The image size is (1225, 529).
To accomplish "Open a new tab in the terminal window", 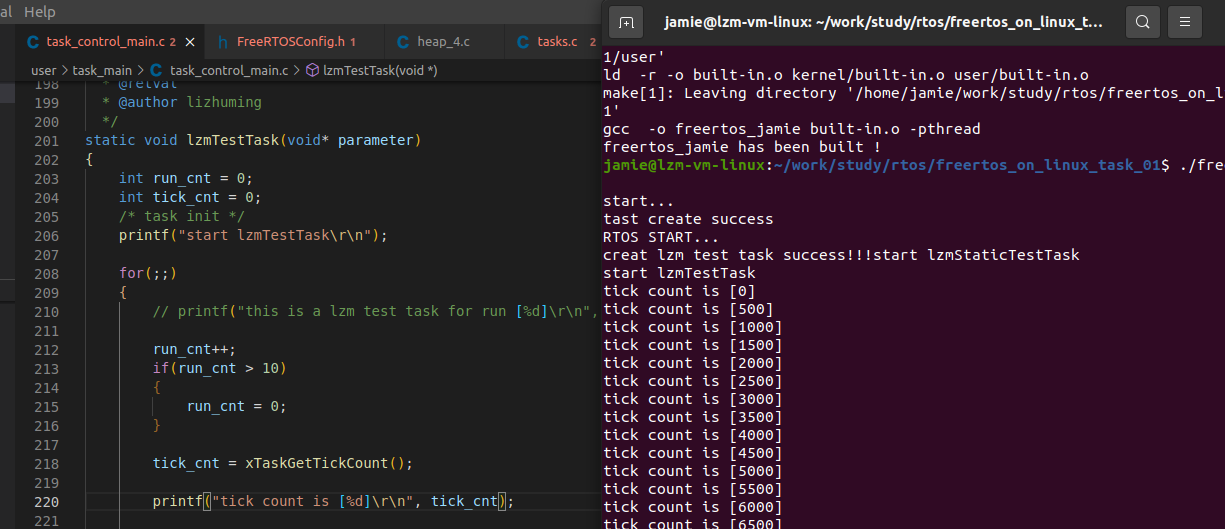I will pos(626,21).
